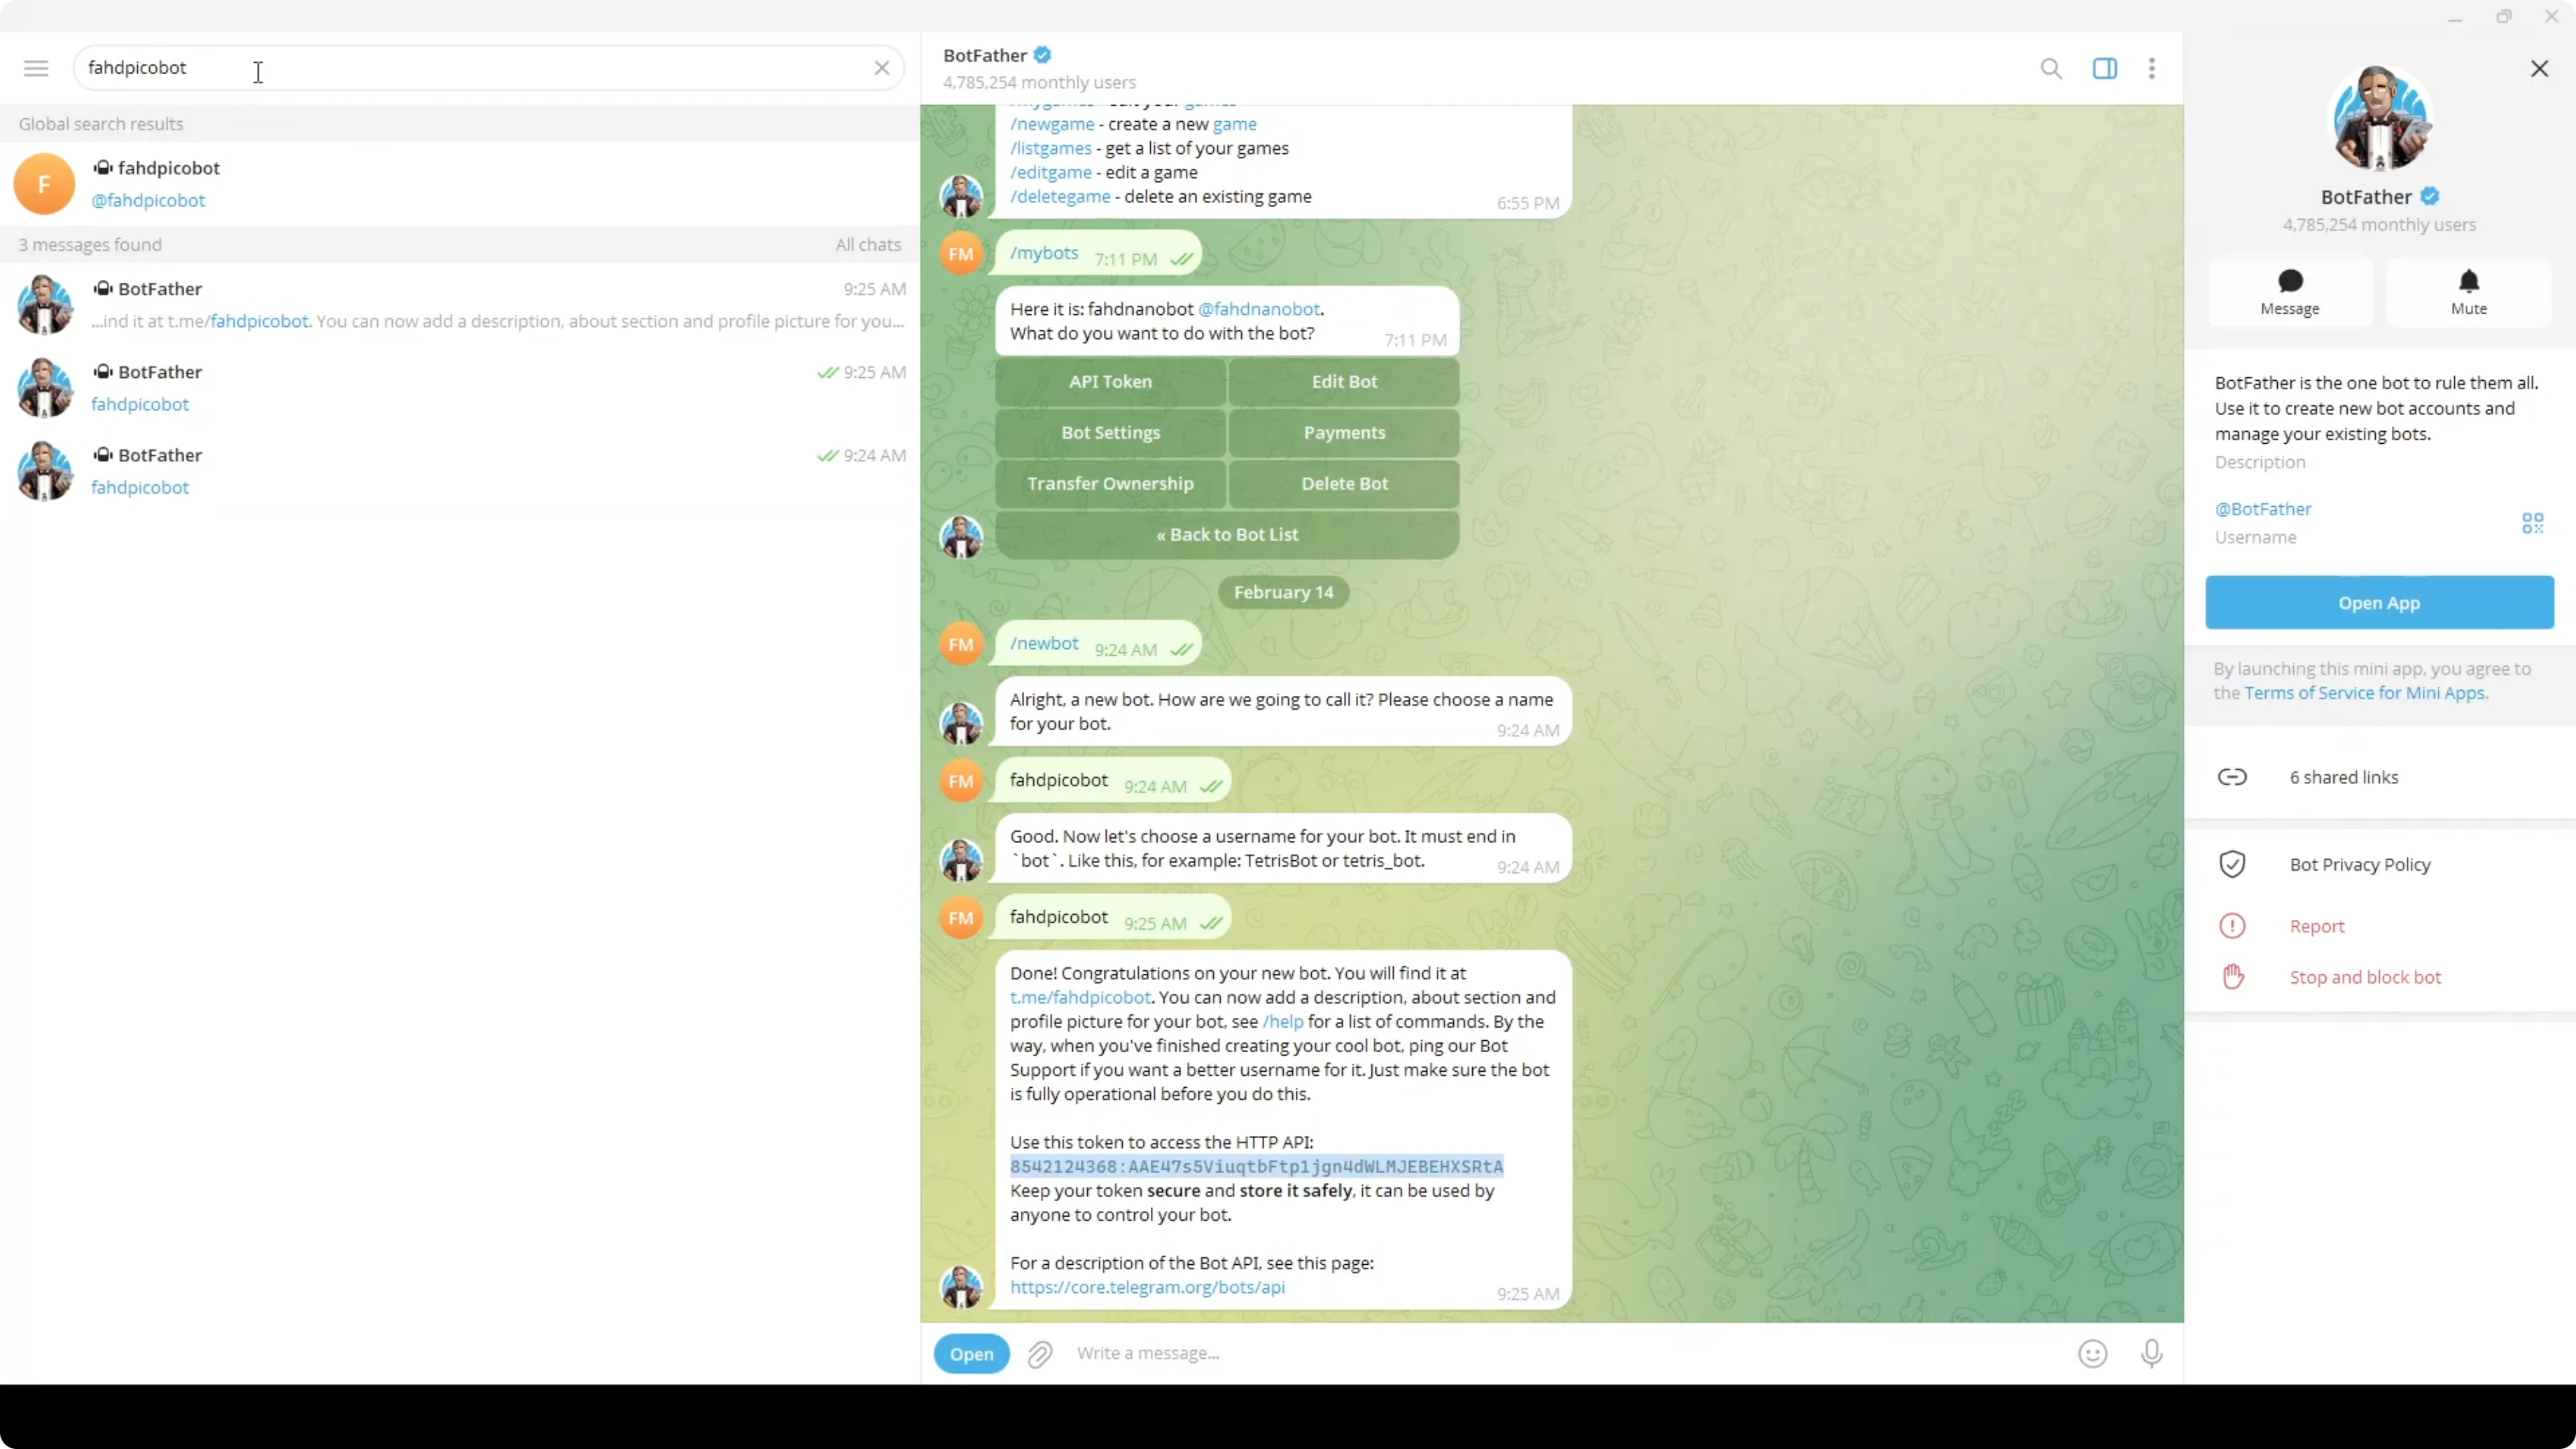Image resolution: width=2576 pixels, height=1449 pixels.
Task: Click the attach file paperclip icon
Action: tap(1040, 1353)
